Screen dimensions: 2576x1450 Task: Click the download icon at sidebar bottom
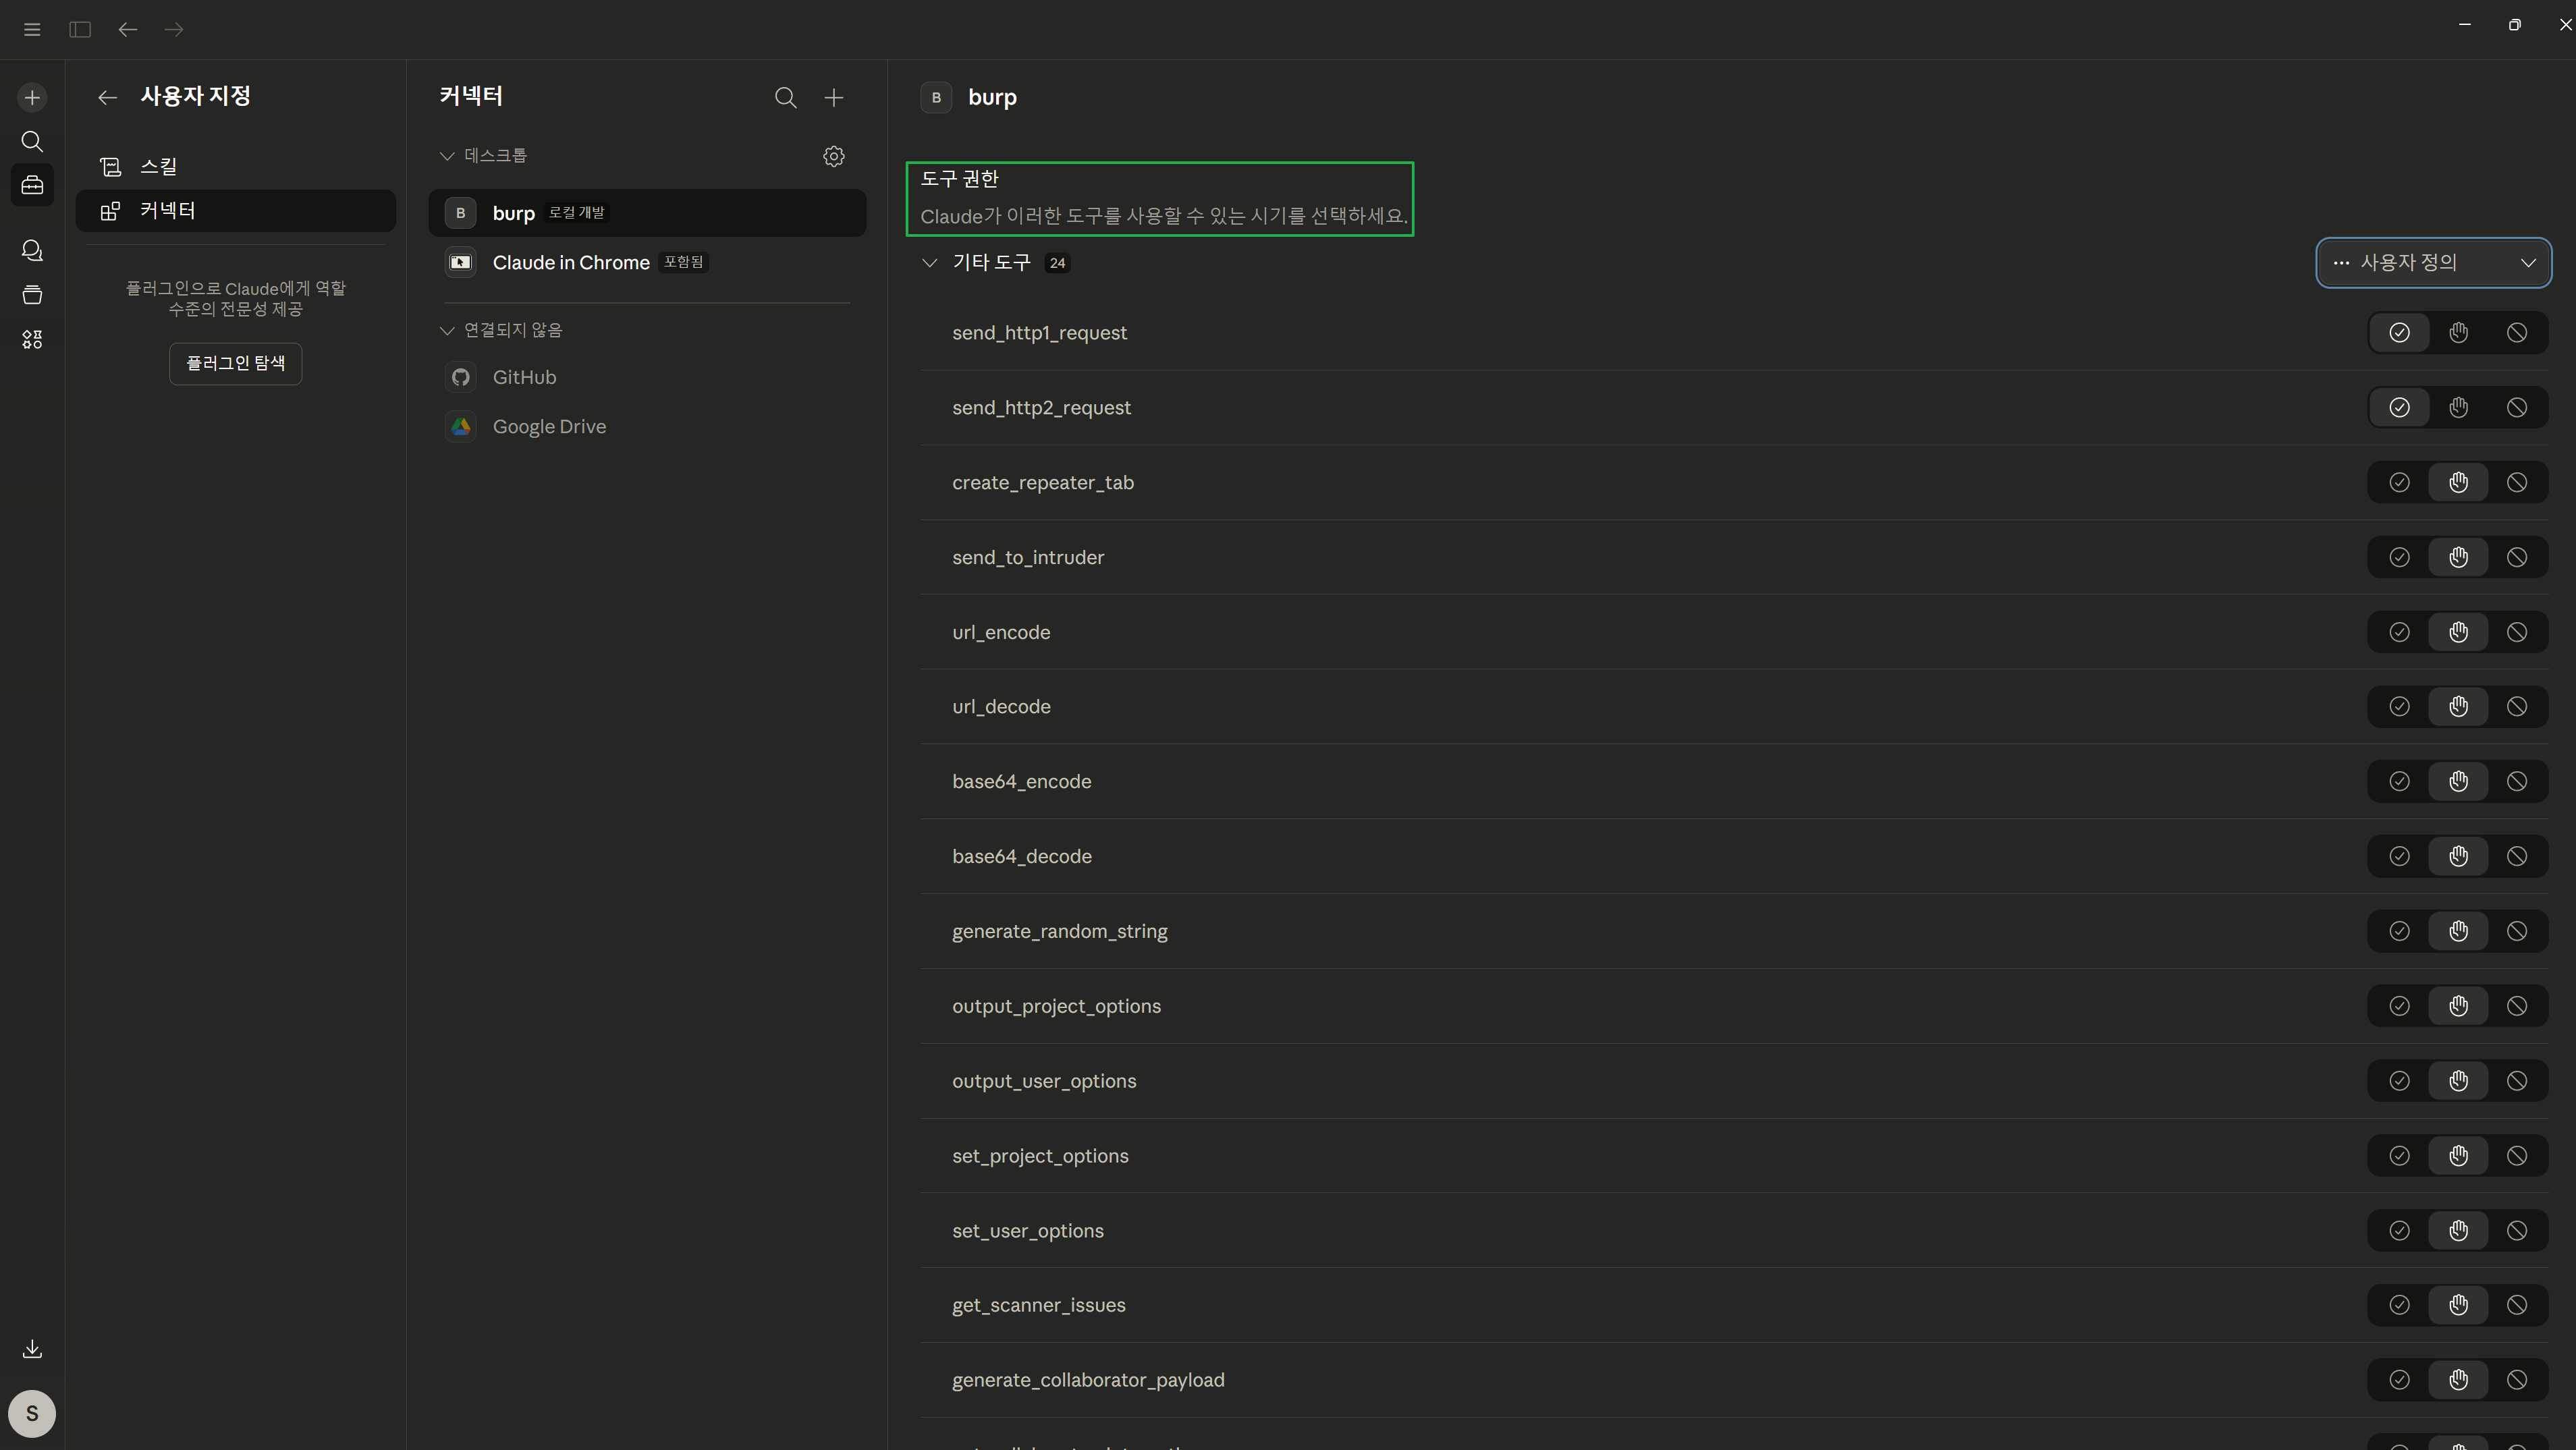coord(32,1348)
